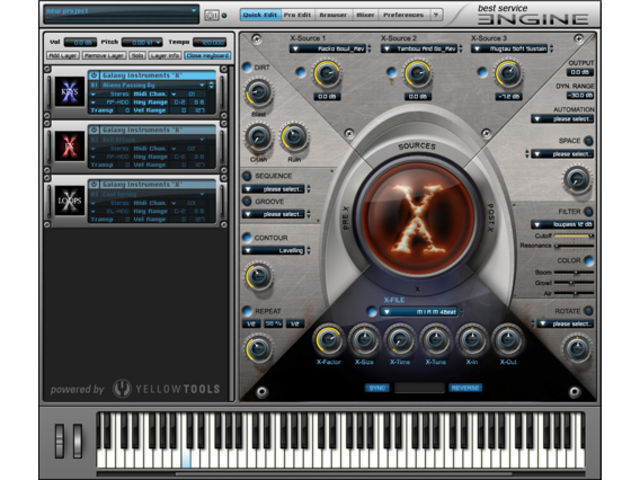The image size is (640, 480).
Task: Toggle the DIRT section on/off LED
Action: click(247, 67)
